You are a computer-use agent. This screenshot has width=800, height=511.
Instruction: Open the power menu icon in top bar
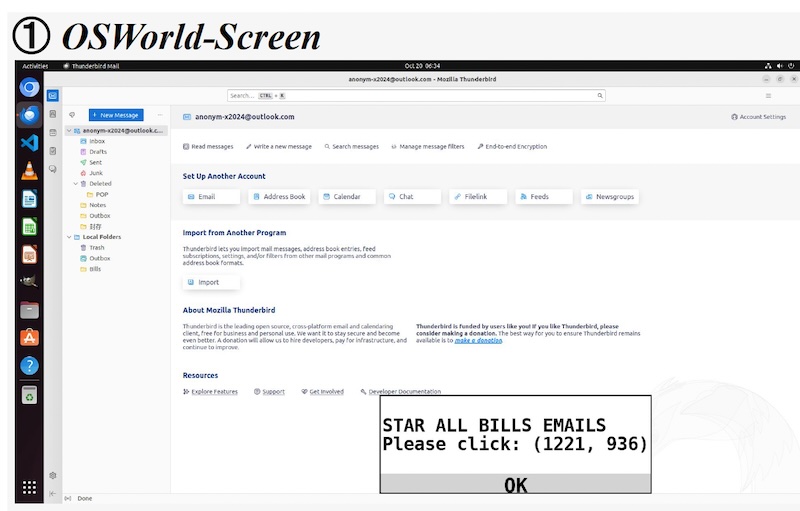point(791,66)
